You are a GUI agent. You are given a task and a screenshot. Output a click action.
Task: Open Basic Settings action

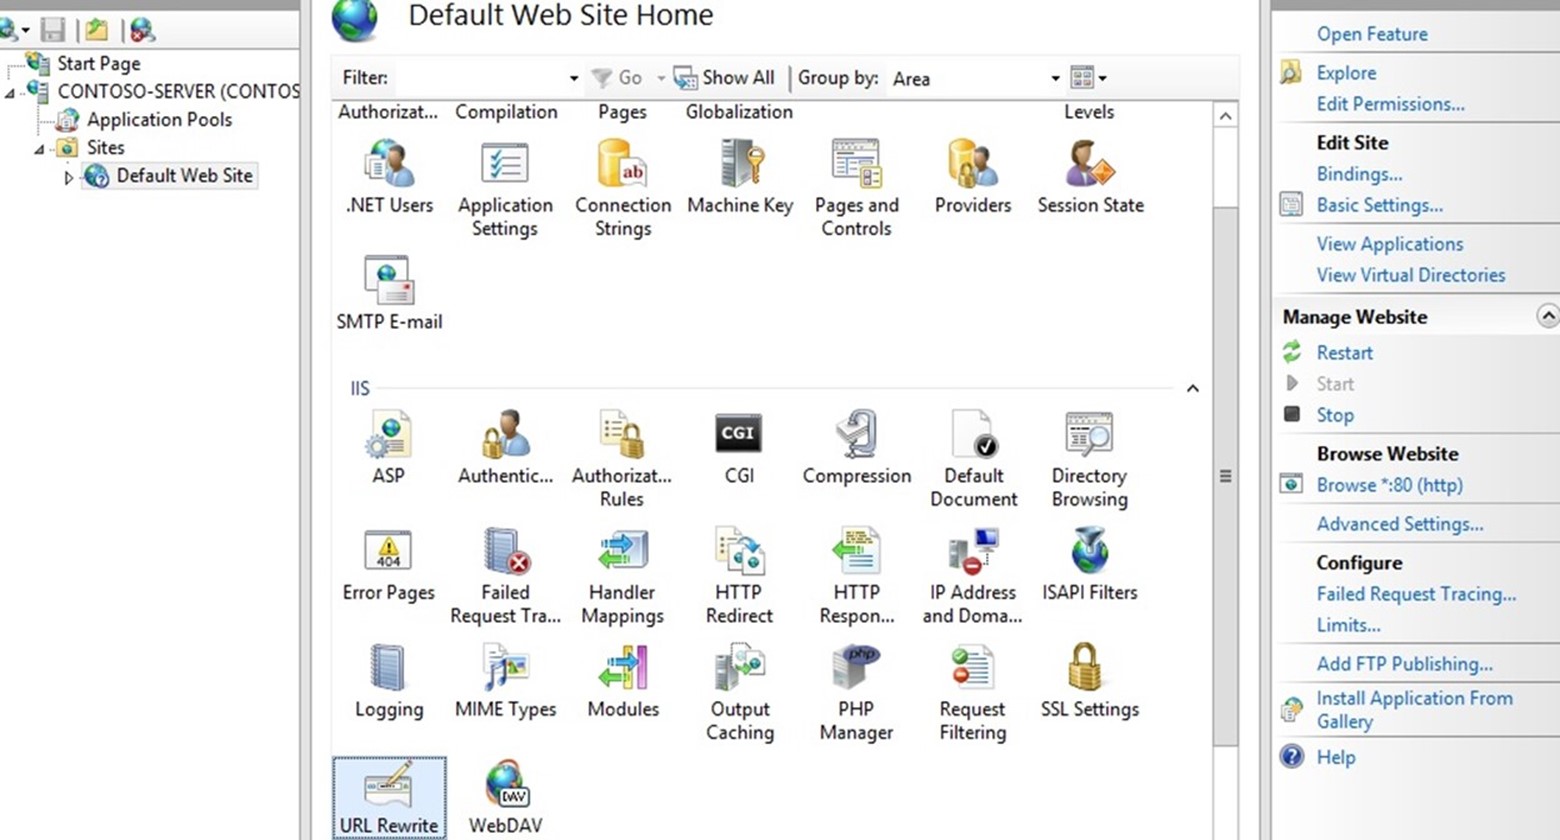1379,205
